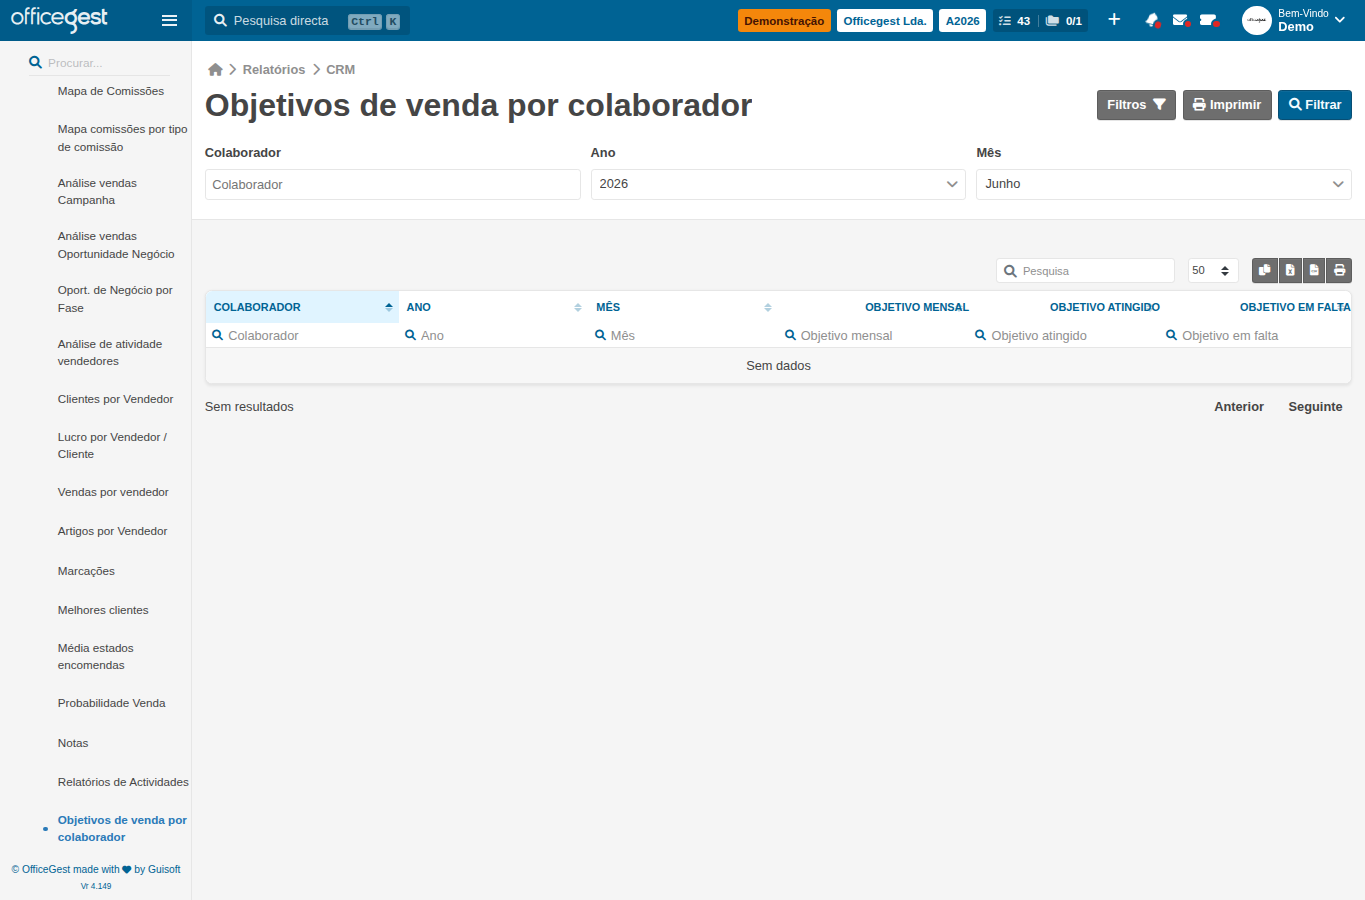Focus the Colaborador column search field
Viewport: 1365px width, 900px height.
pos(302,336)
